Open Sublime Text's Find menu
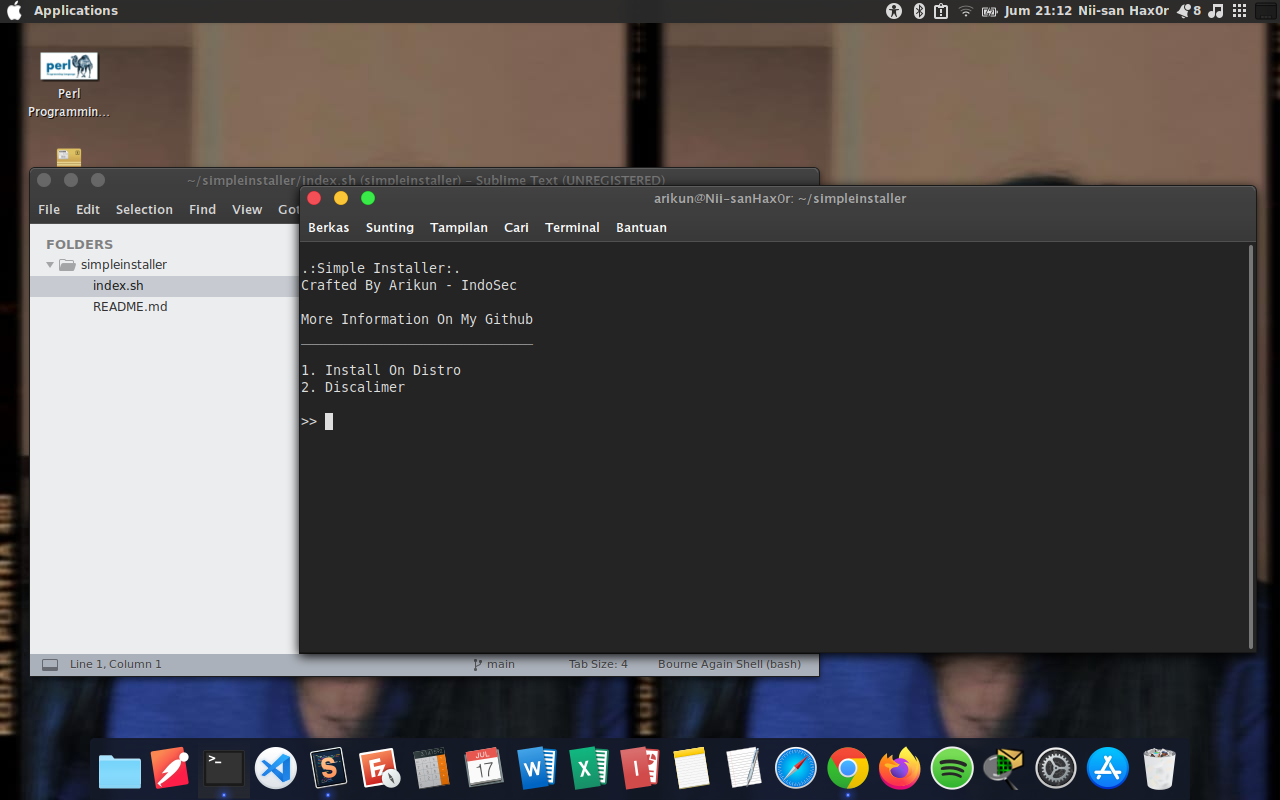Screen dimensions: 1280x800 pyautogui.click(x=202, y=209)
